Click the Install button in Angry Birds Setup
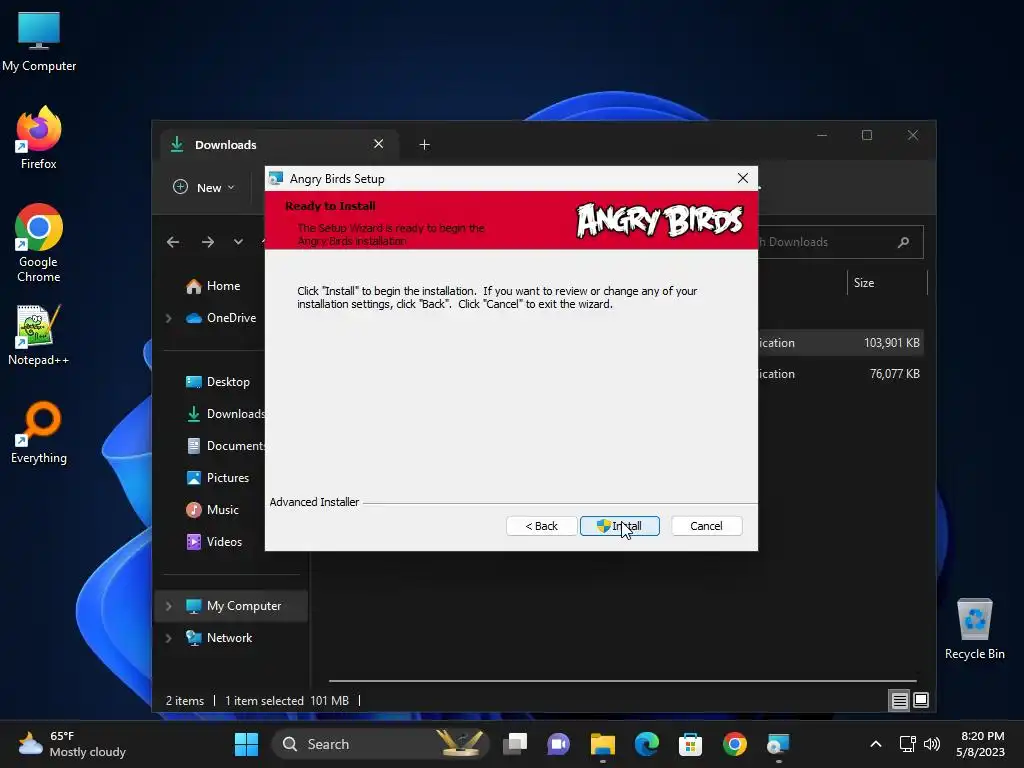 pyautogui.click(x=620, y=526)
